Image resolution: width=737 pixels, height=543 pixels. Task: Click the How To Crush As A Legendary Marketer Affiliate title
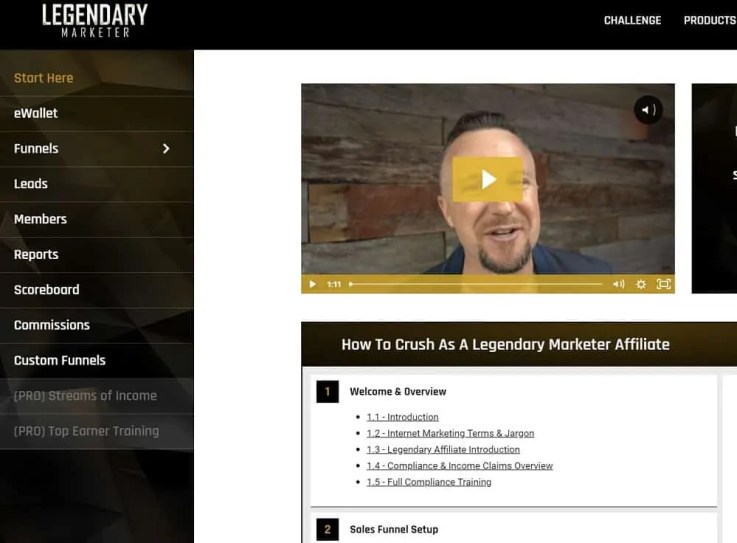505,345
